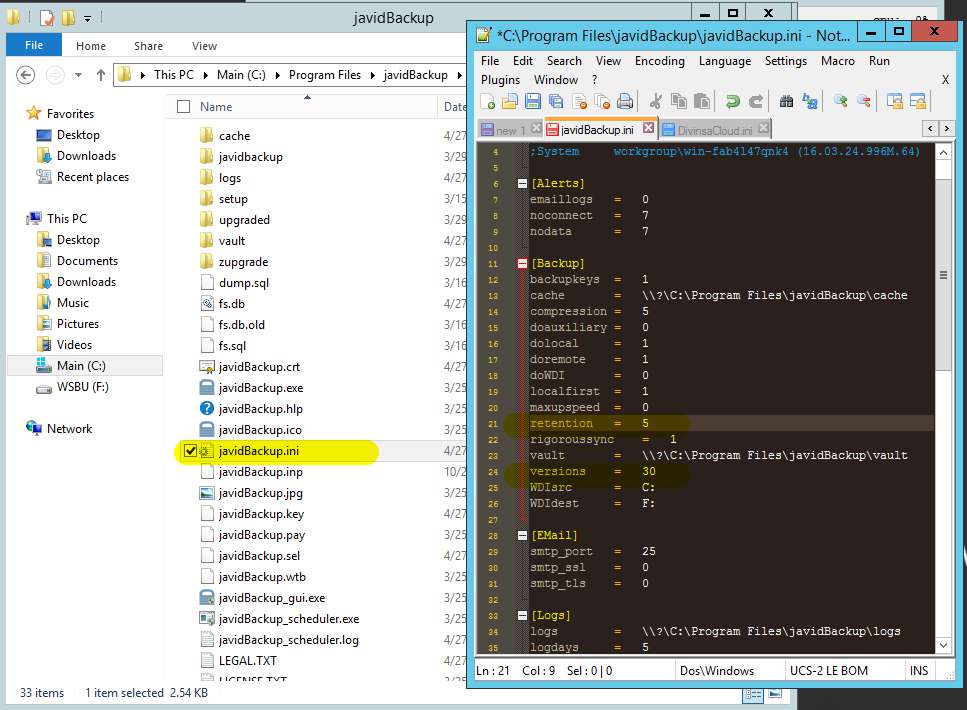Viewport: 967px width, 710px height.
Task: Open the Plugins menu
Action: [500, 80]
